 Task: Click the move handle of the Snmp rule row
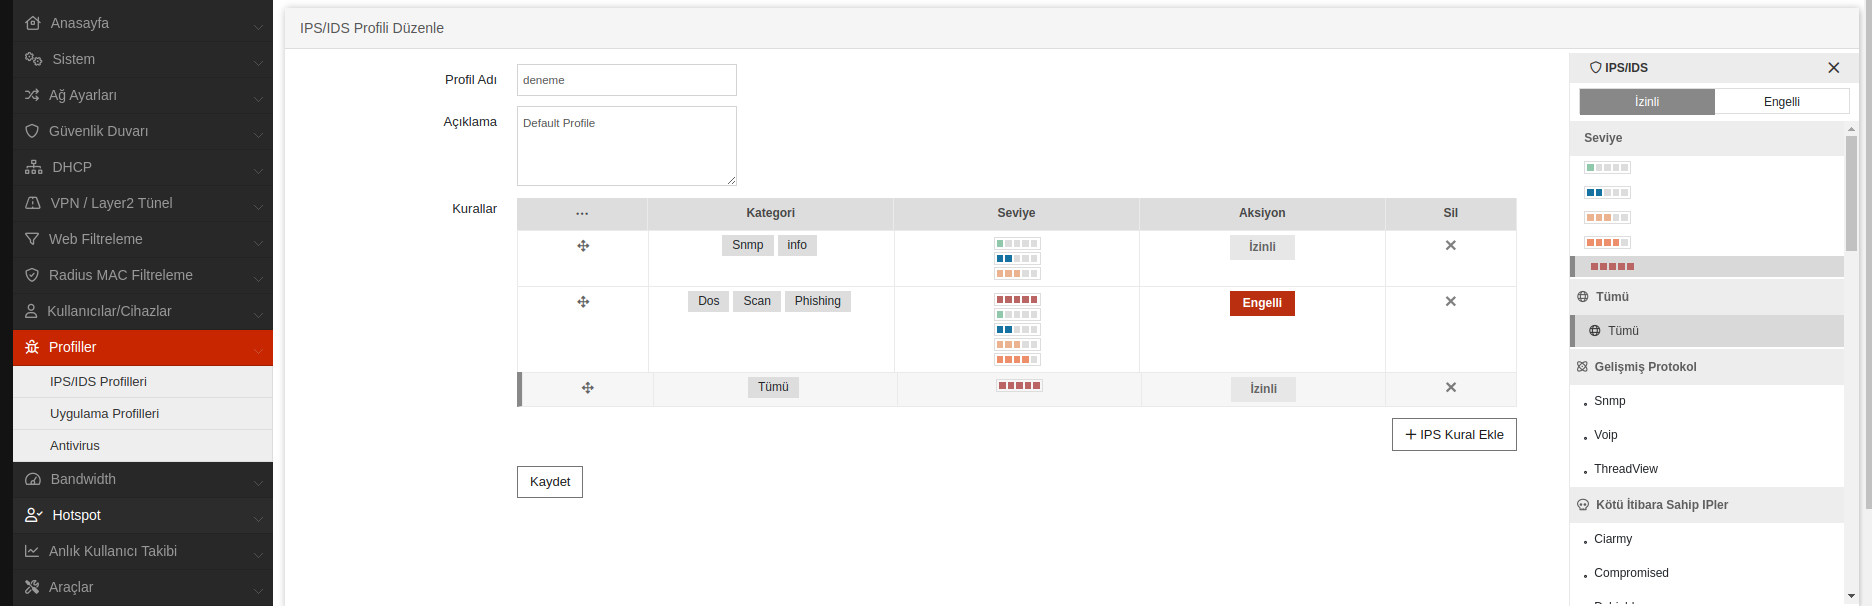click(583, 246)
